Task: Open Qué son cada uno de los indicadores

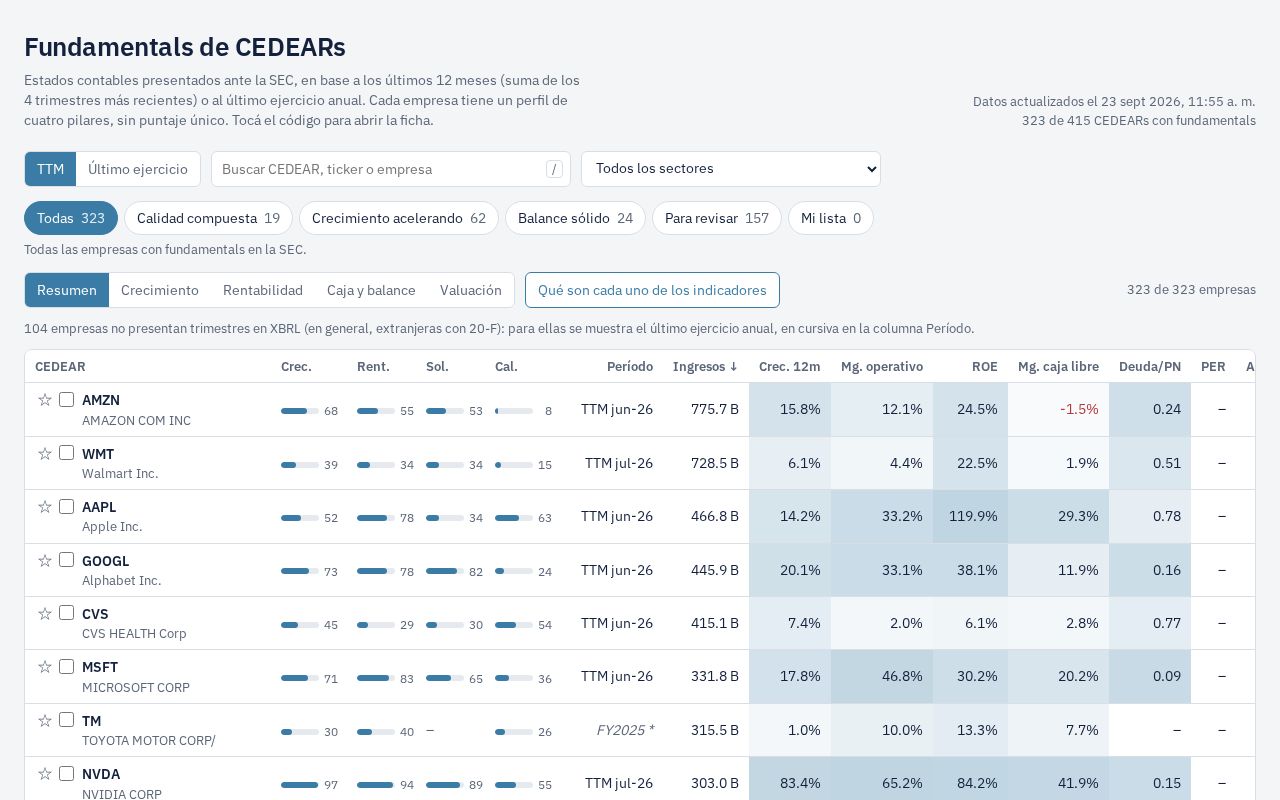Action: [652, 290]
